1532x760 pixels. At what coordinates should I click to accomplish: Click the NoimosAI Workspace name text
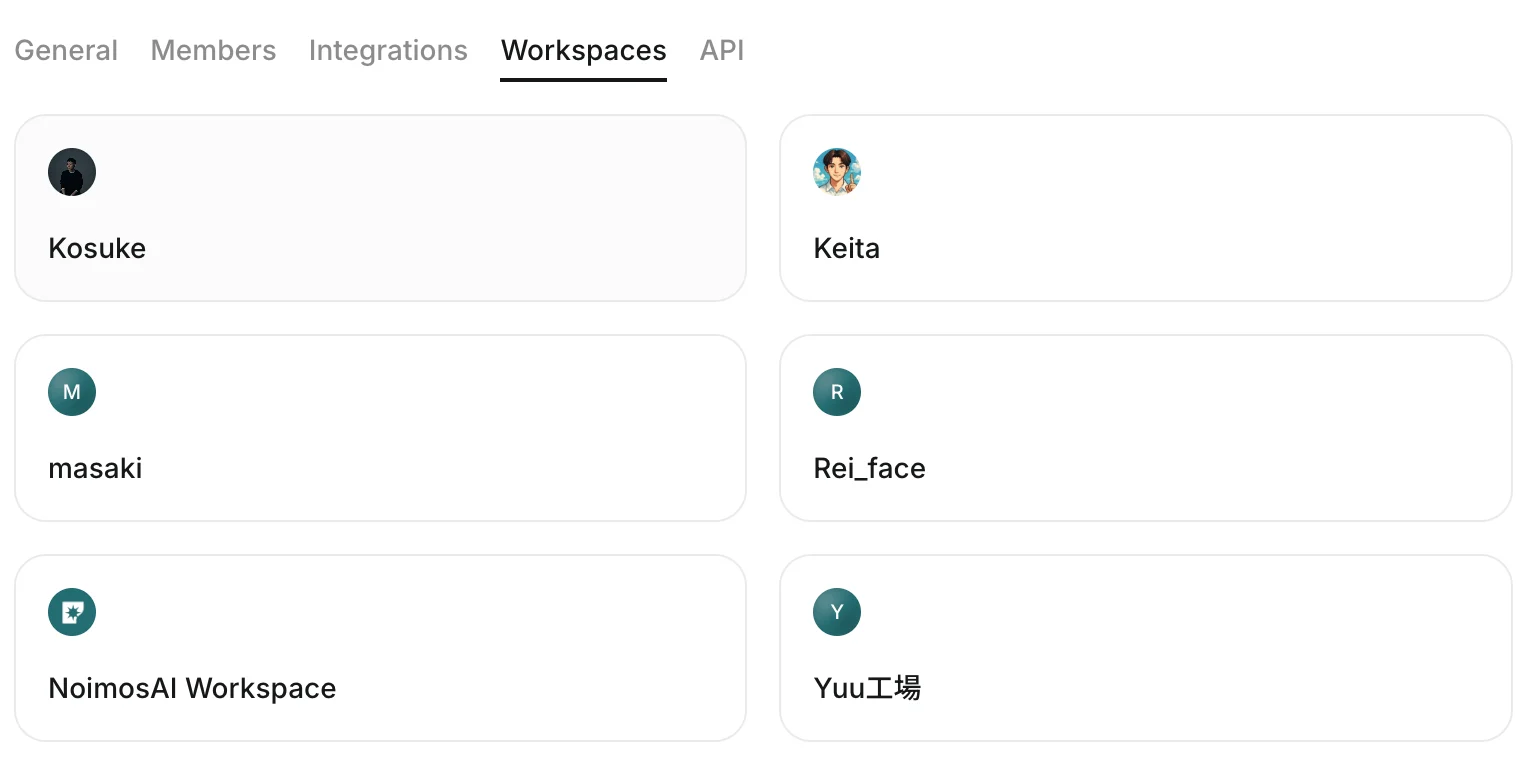click(192, 688)
